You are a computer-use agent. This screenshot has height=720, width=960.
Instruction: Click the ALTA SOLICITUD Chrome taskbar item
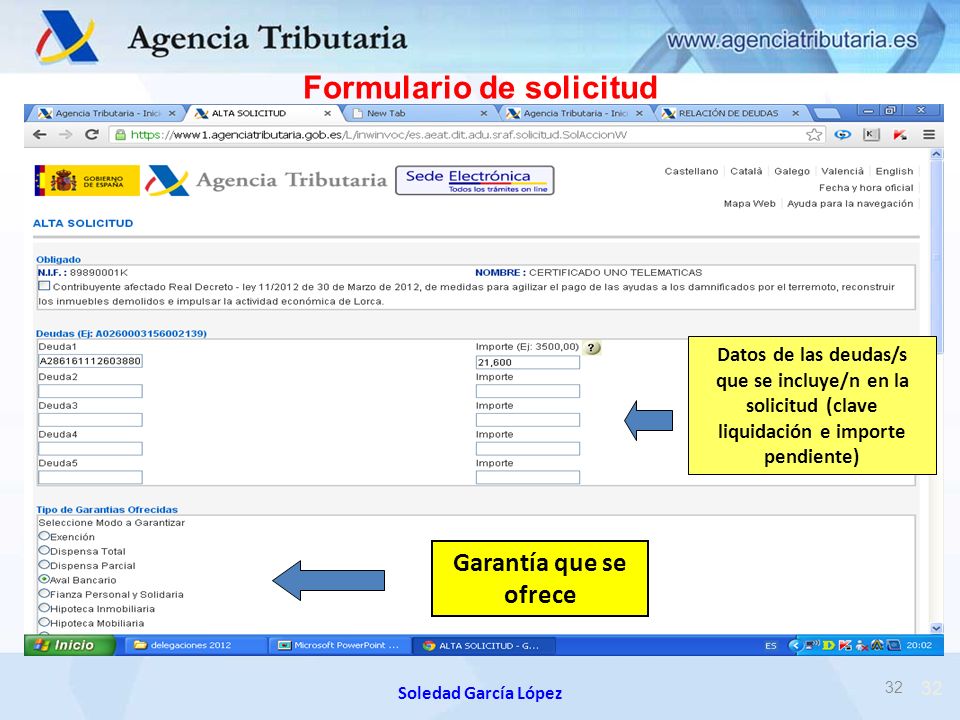pyautogui.click(x=484, y=645)
